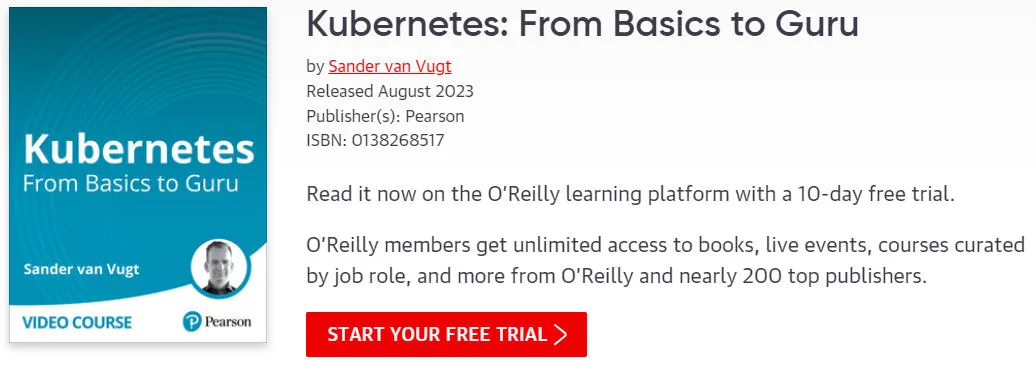
Task: Click the Pearson circular P emblem
Action: click(192, 322)
